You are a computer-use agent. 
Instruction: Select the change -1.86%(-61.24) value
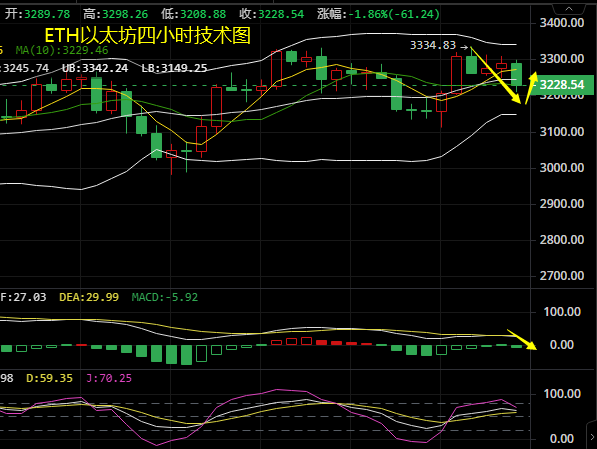point(394,14)
